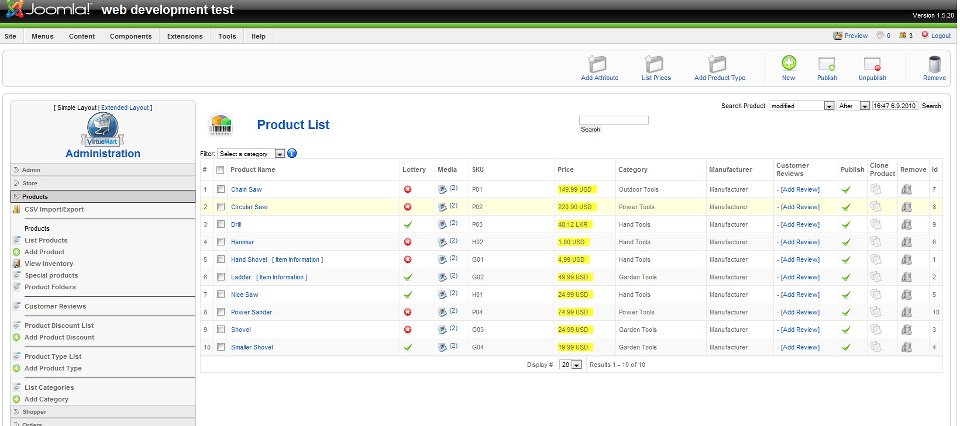The height and width of the screenshot is (426, 960).
Task: Tick the select-all header checkbox
Action: click(x=221, y=170)
